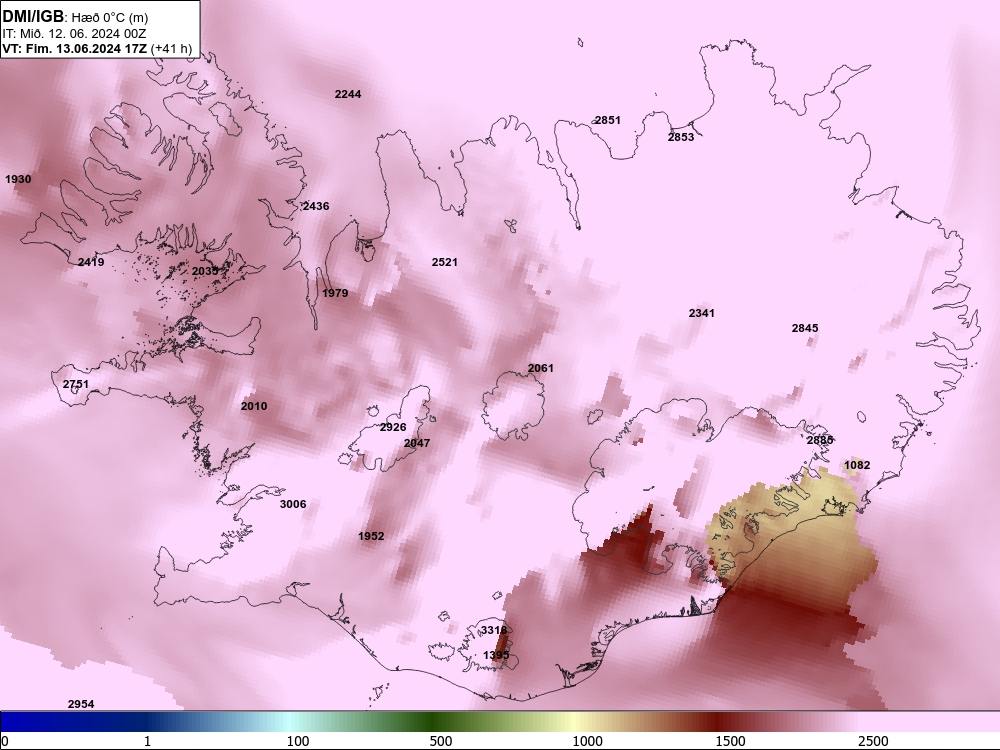Click the 2244 value label on the map
The width and height of the screenshot is (1000, 750).
tap(348, 94)
